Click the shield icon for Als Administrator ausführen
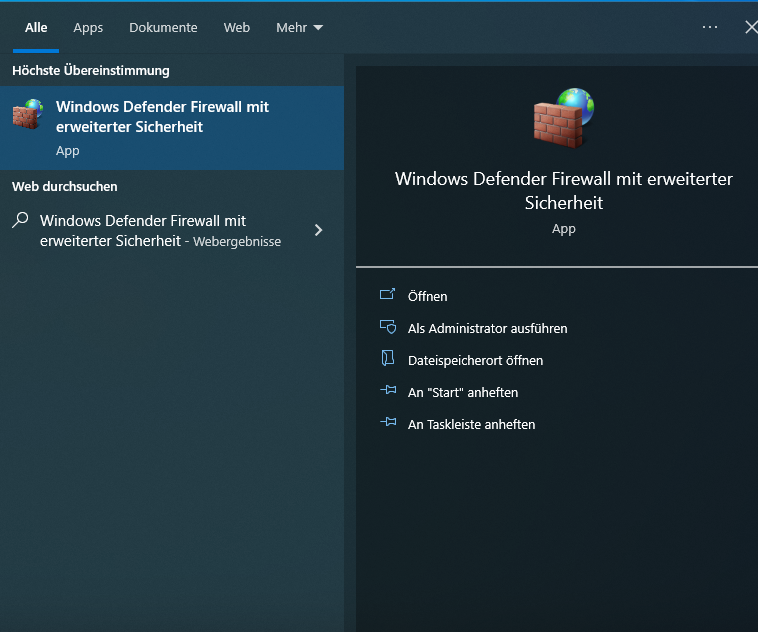The height and width of the screenshot is (632, 758). pyautogui.click(x=388, y=327)
